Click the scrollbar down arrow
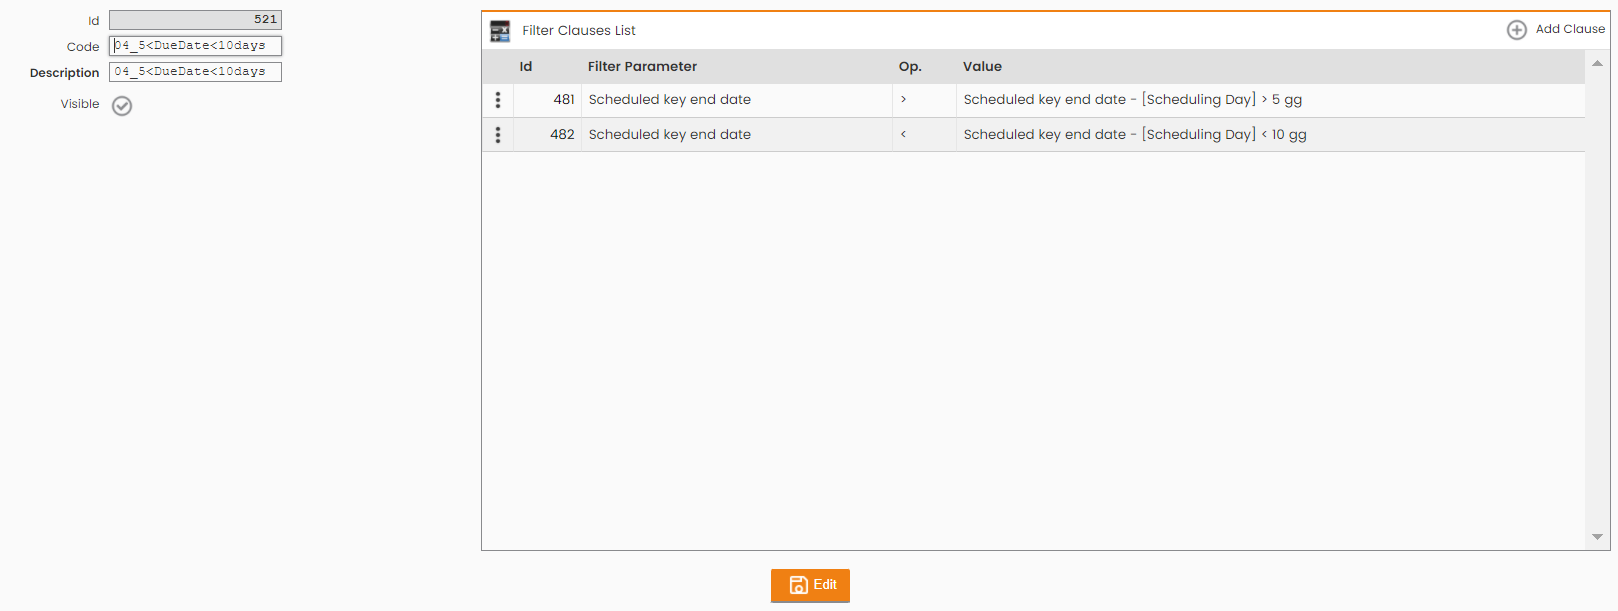 (x=1597, y=537)
